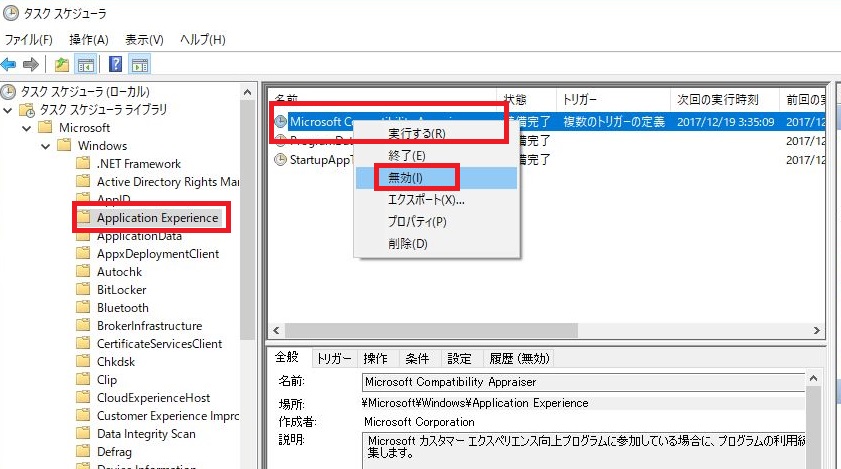This screenshot has width=841, height=469.
Task: Click the Up one level folder icon
Action: point(62,65)
